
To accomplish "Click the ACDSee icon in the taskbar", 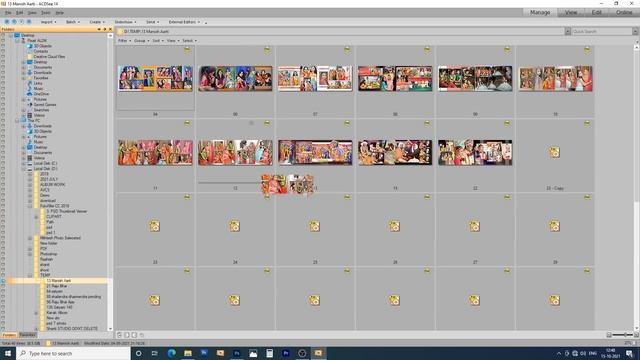I will pyautogui.click(x=318, y=353).
